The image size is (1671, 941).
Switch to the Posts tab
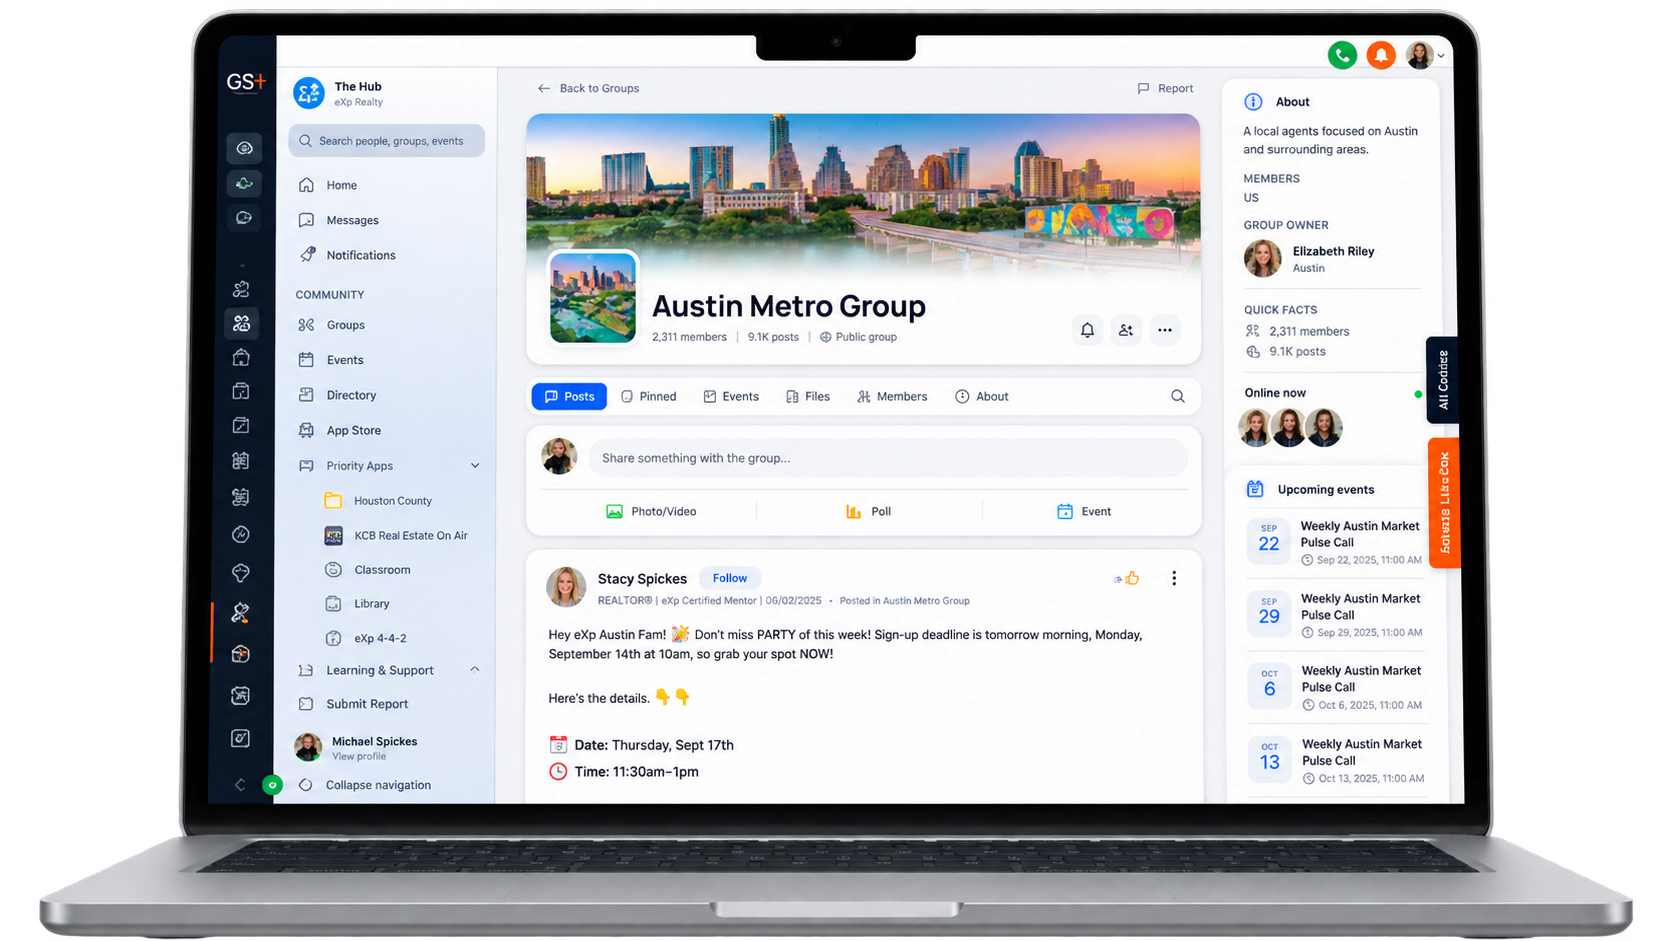[x=569, y=397]
